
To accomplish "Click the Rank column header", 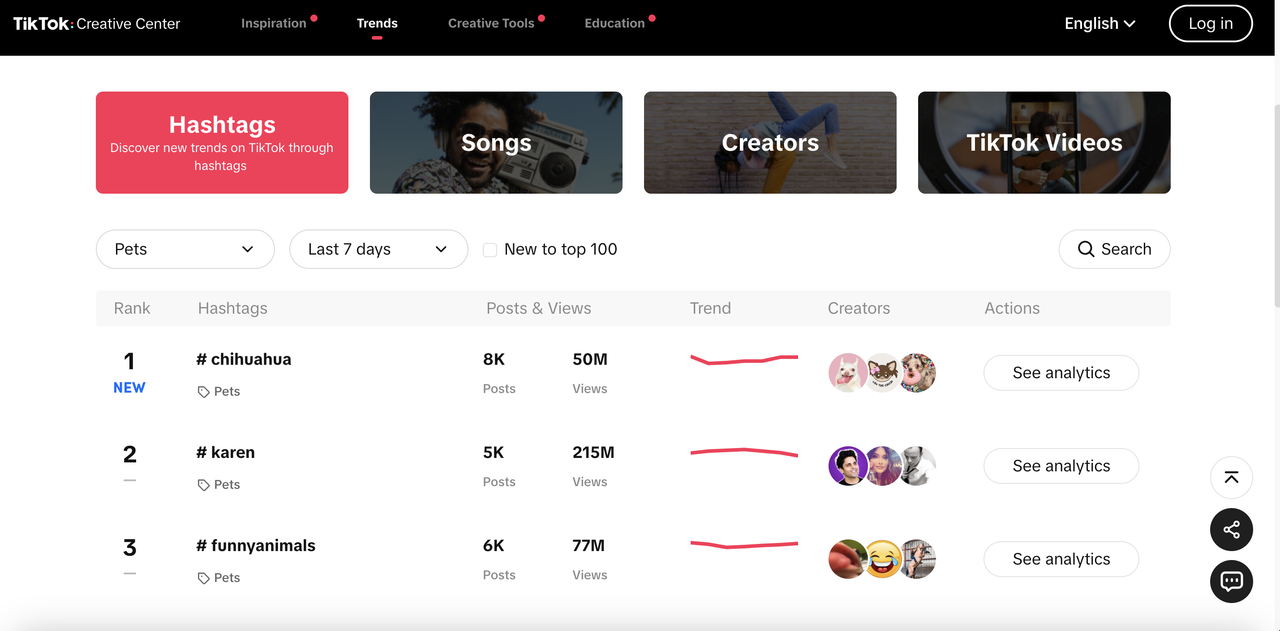I will click(132, 308).
